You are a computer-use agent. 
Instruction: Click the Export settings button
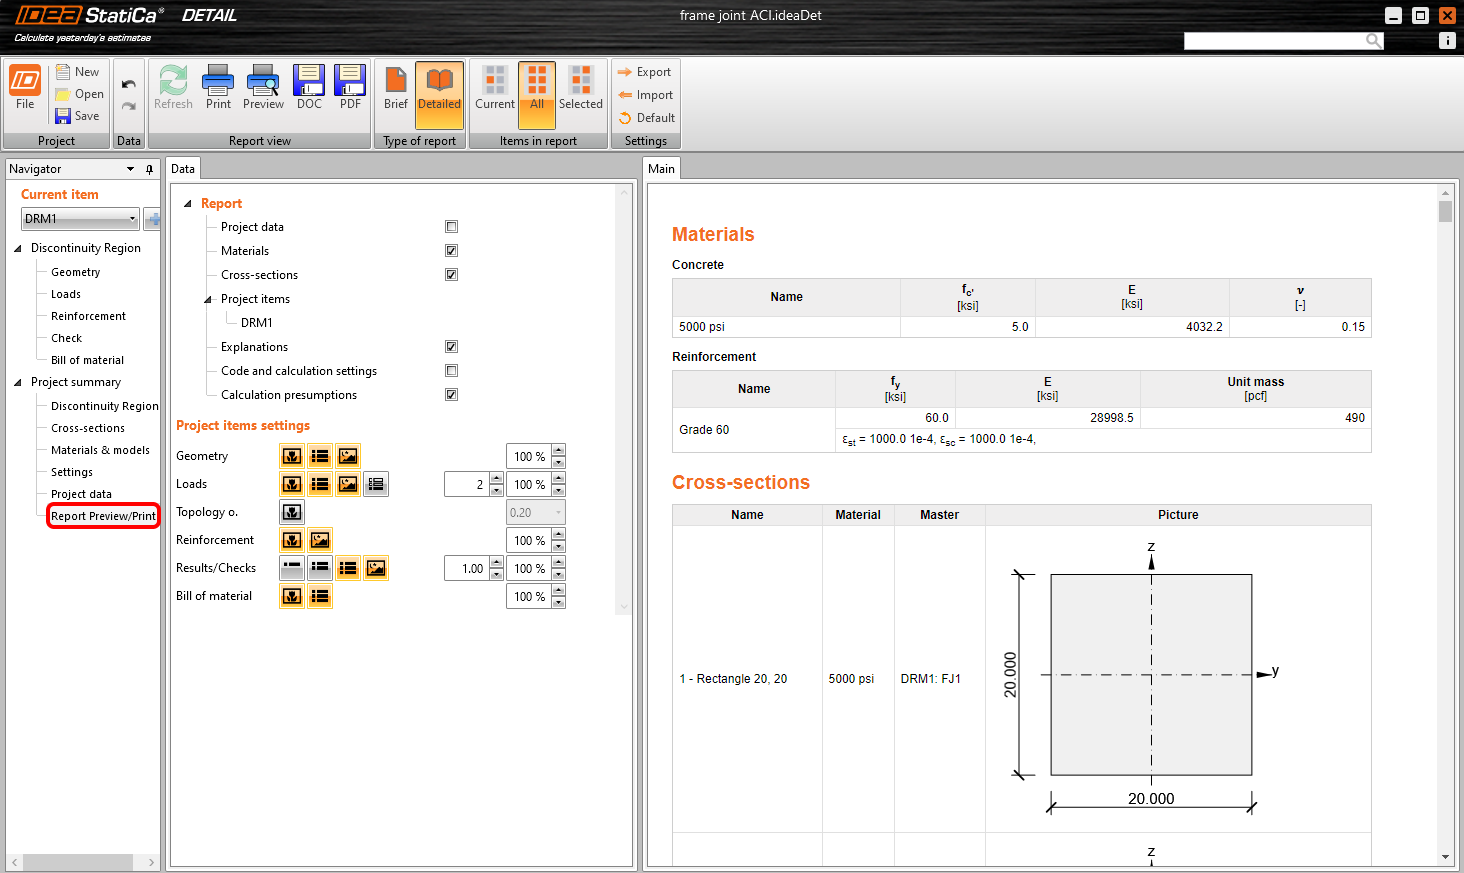click(645, 72)
